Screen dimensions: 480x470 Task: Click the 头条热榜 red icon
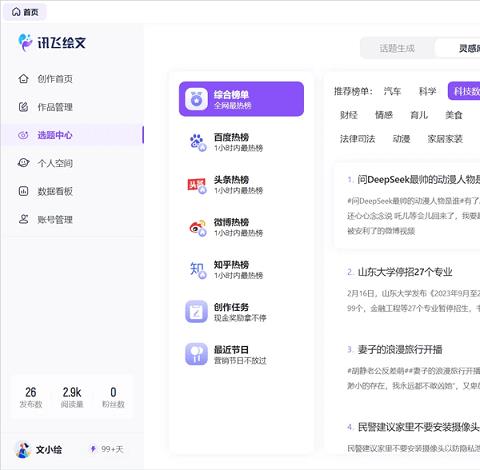click(197, 185)
